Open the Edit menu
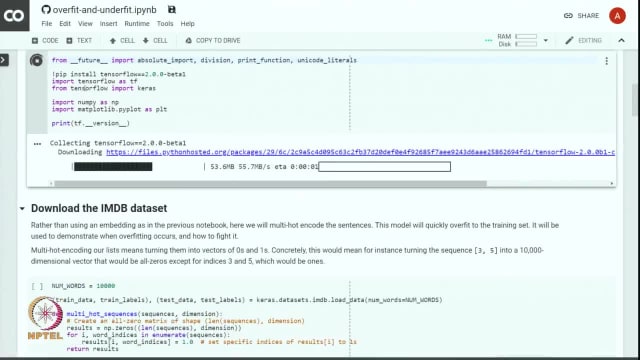Image resolution: width=640 pixels, height=360 pixels. coord(65,24)
